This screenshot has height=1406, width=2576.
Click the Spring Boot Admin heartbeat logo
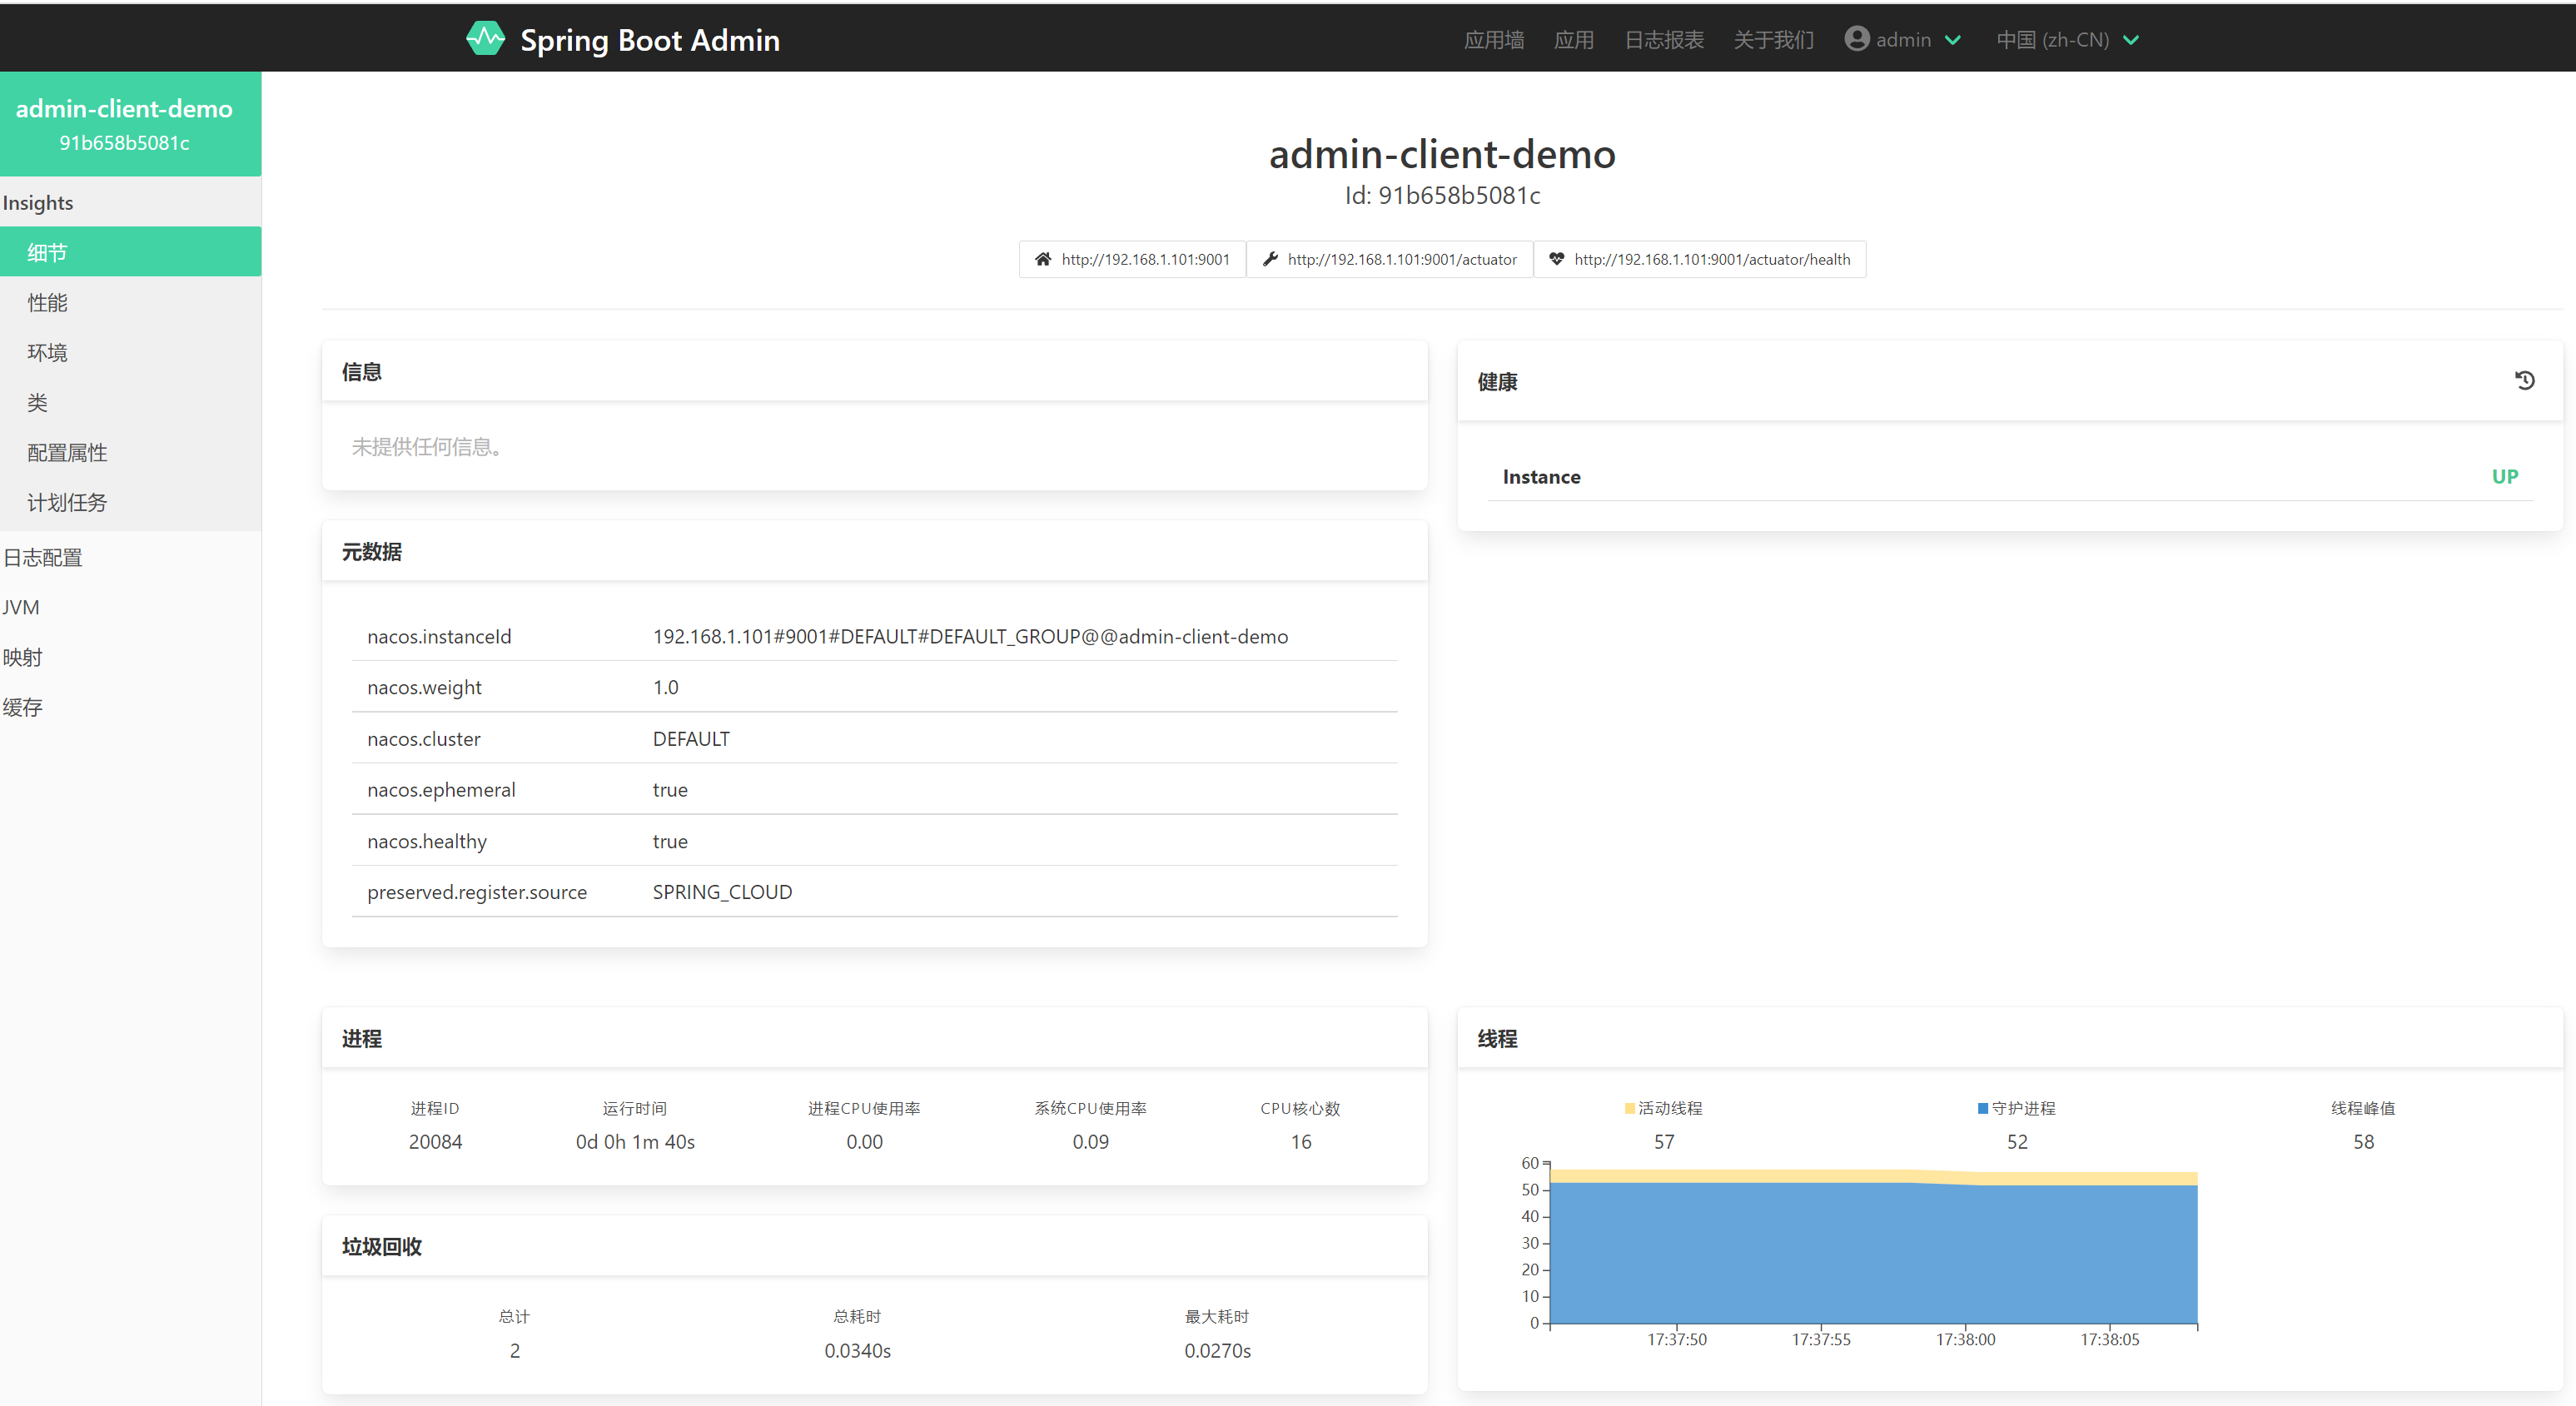point(486,39)
